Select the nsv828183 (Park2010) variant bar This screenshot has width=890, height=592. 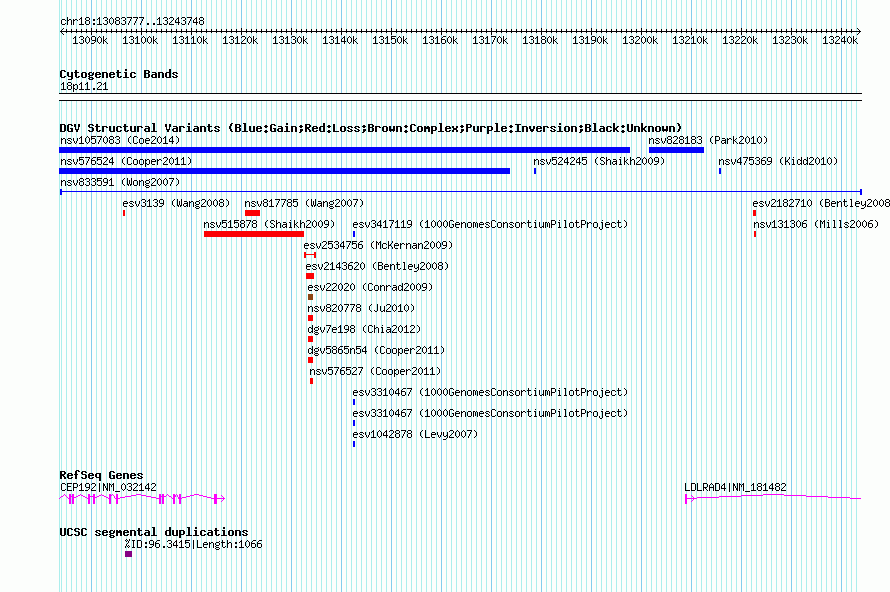click(676, 150)
